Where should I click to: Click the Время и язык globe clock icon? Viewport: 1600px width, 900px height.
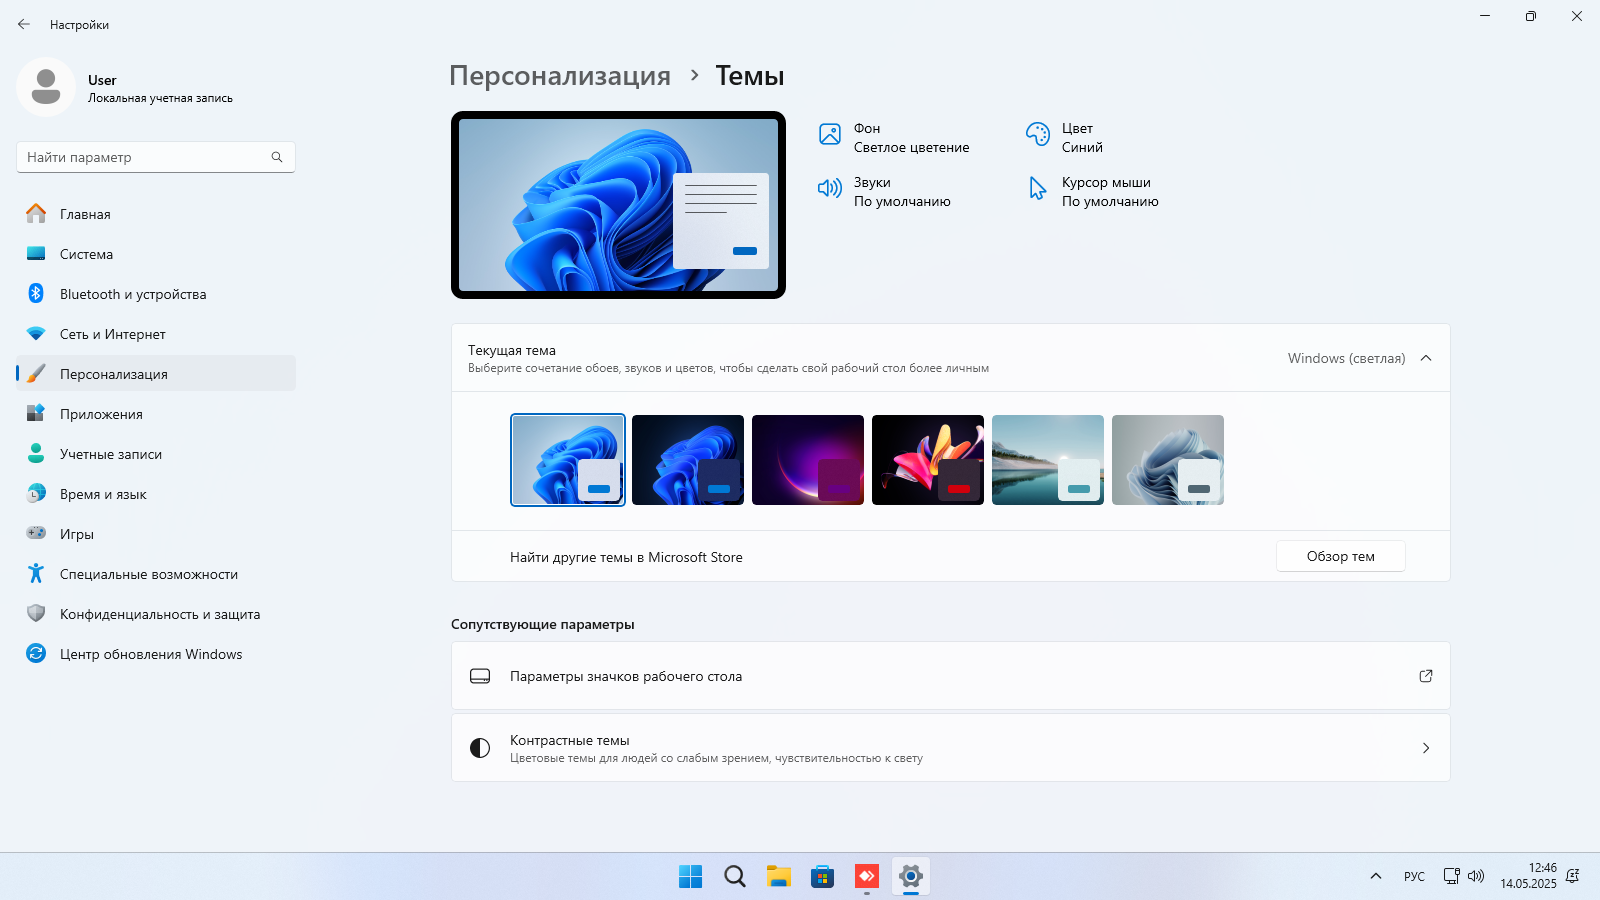coord(36,494)
